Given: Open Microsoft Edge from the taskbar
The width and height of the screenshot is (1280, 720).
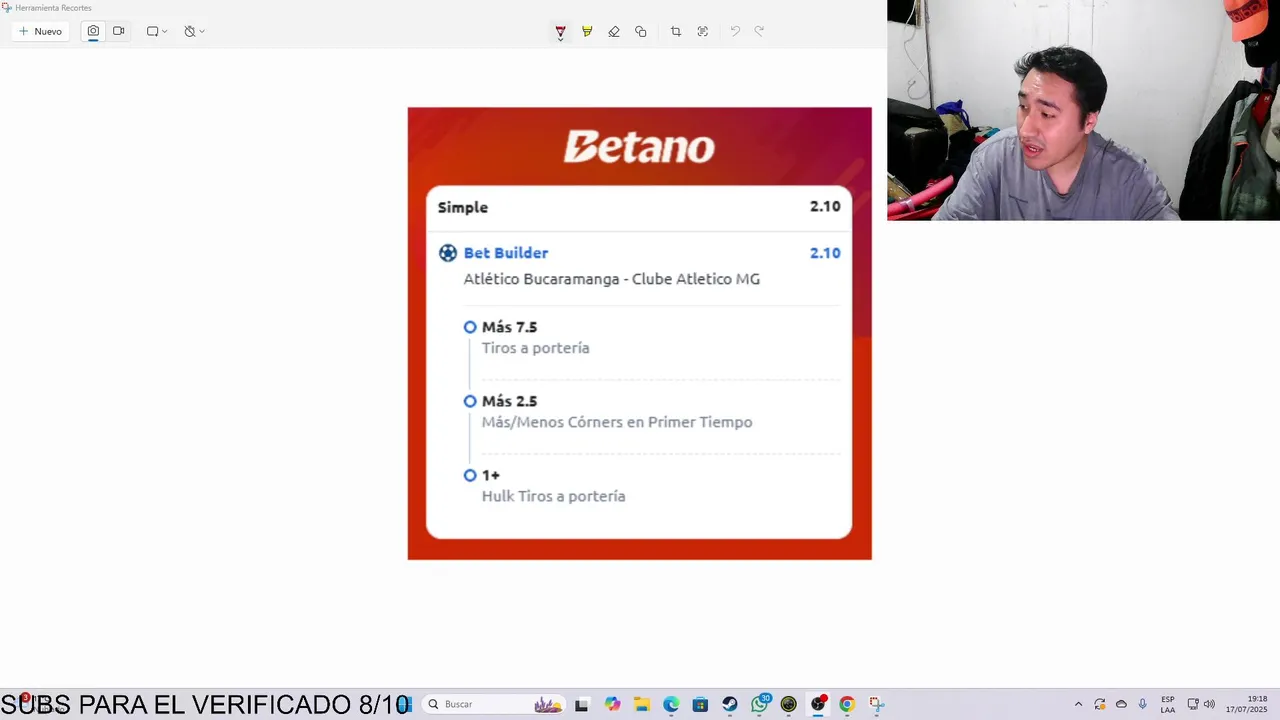Looking at the screenshot, I should tap(671, 704).
